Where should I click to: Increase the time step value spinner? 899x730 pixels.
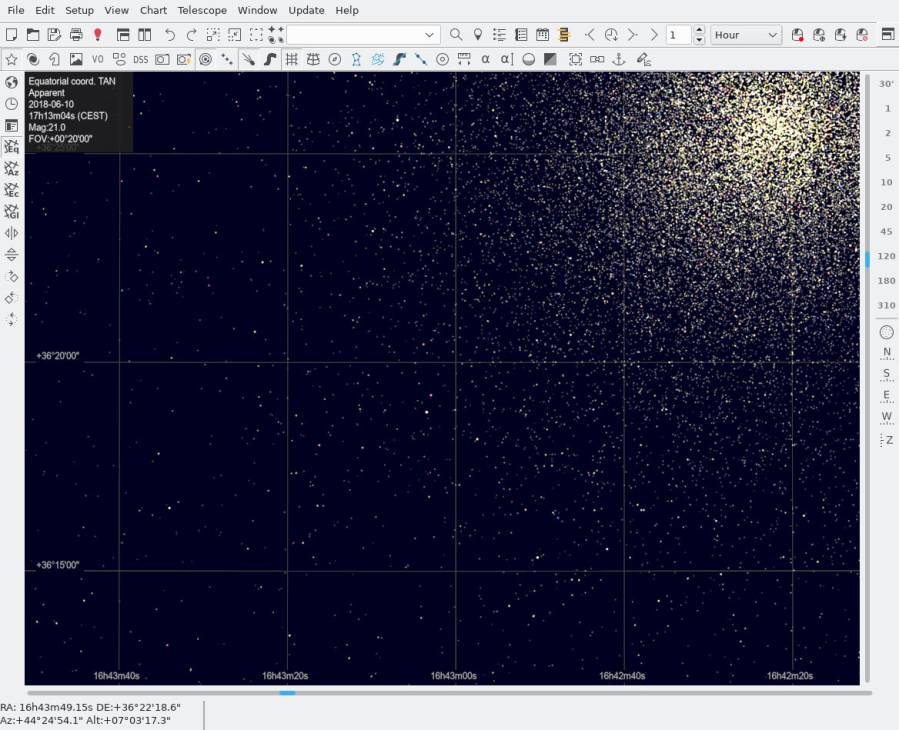click(699, 30)
